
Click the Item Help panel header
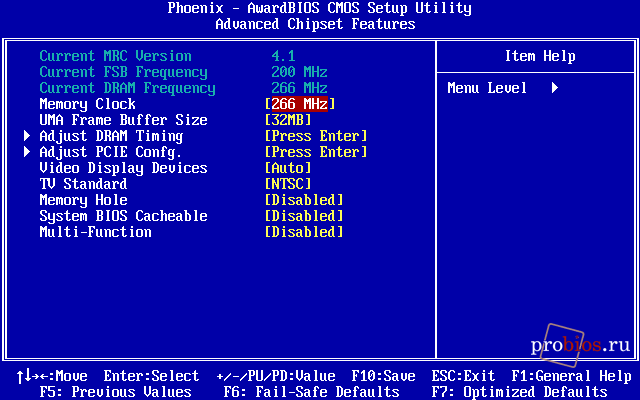pos(540,56)
